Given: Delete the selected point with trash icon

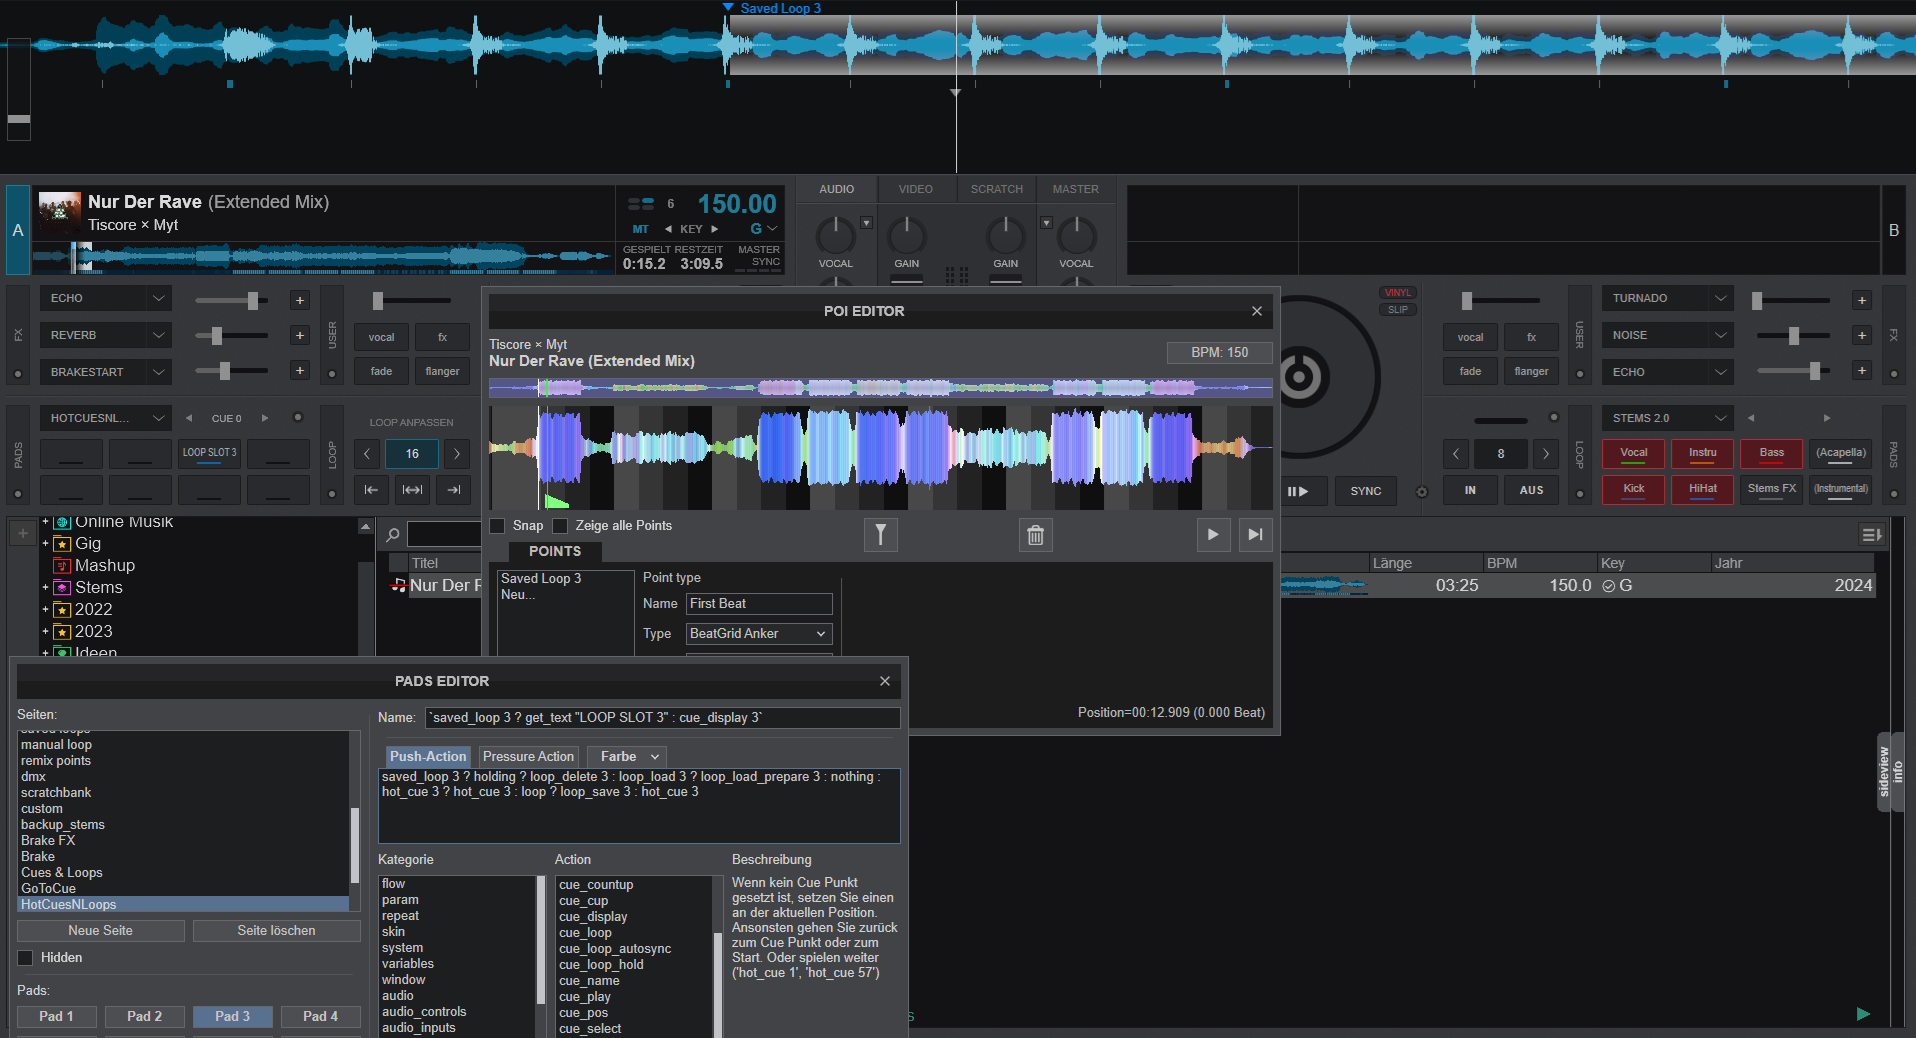Looking at the screenshot, I should coord(1035,535).
